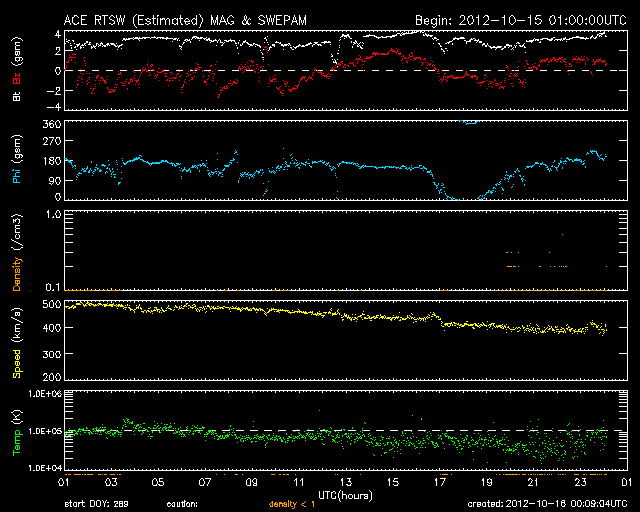
Task: Click the 'caution:' label at bottom
Action: 182,504
